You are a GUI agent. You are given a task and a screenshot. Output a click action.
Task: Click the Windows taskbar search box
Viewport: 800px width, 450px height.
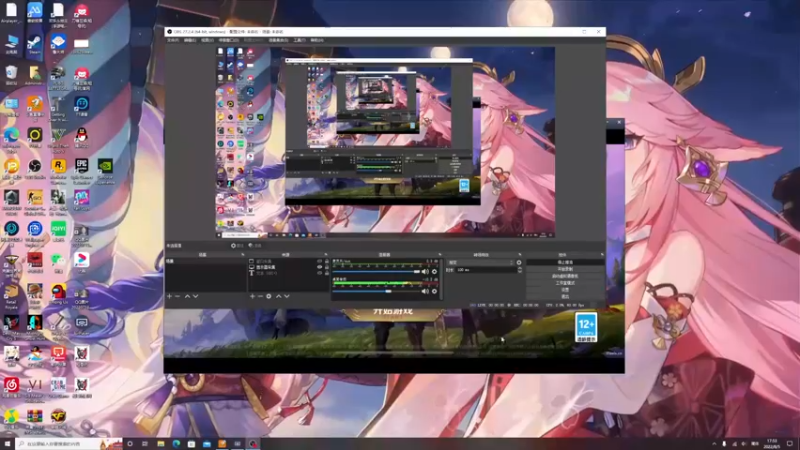tap(69, 444)
